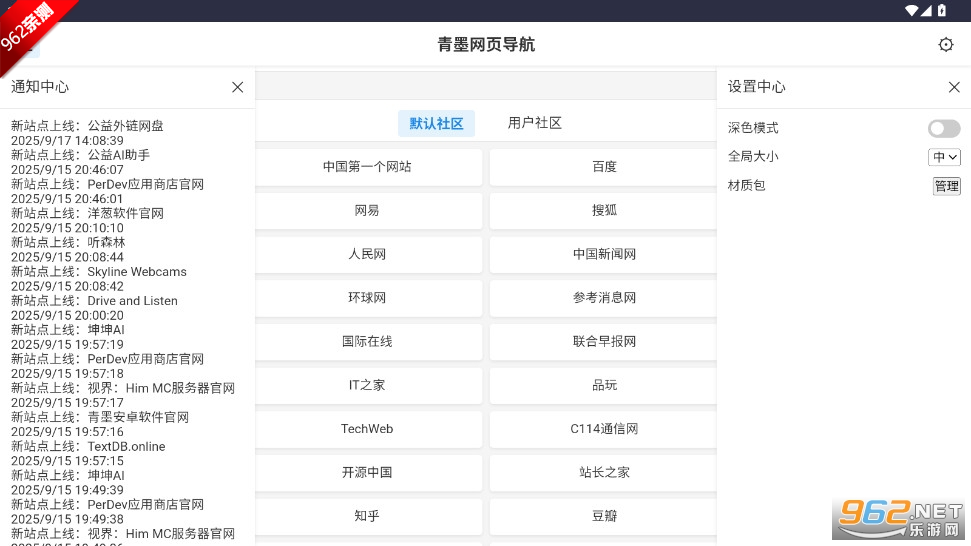
Task: Open the 豆瓣 site card
Action: [x=603, y=516]
